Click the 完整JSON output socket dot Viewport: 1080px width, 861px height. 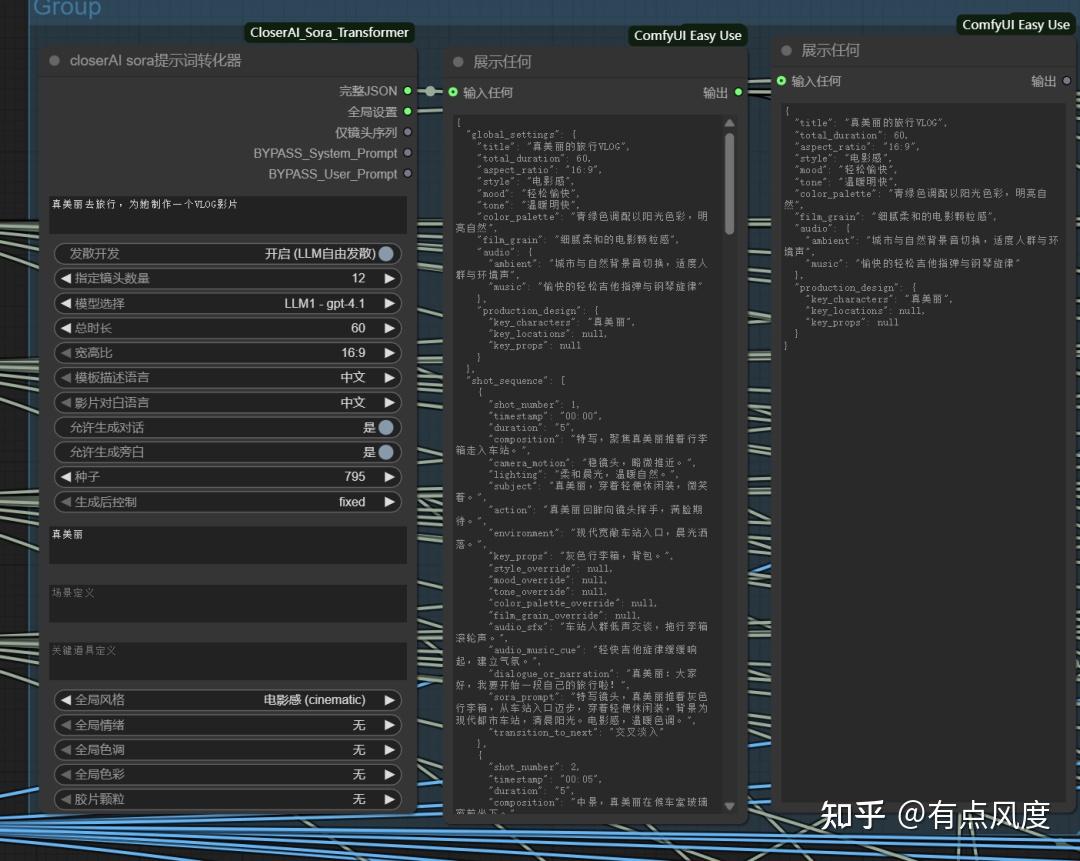[x=407, y=90]
